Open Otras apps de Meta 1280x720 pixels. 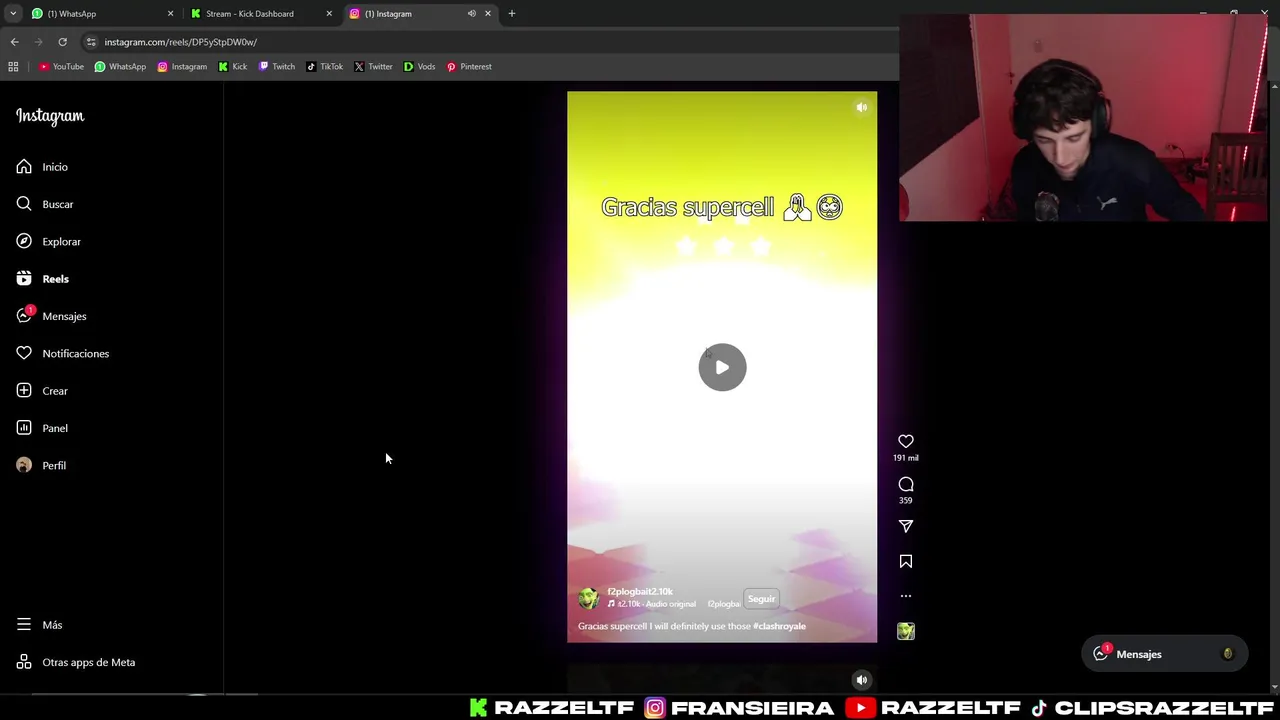pyautogui.click(x=75, y=662)
